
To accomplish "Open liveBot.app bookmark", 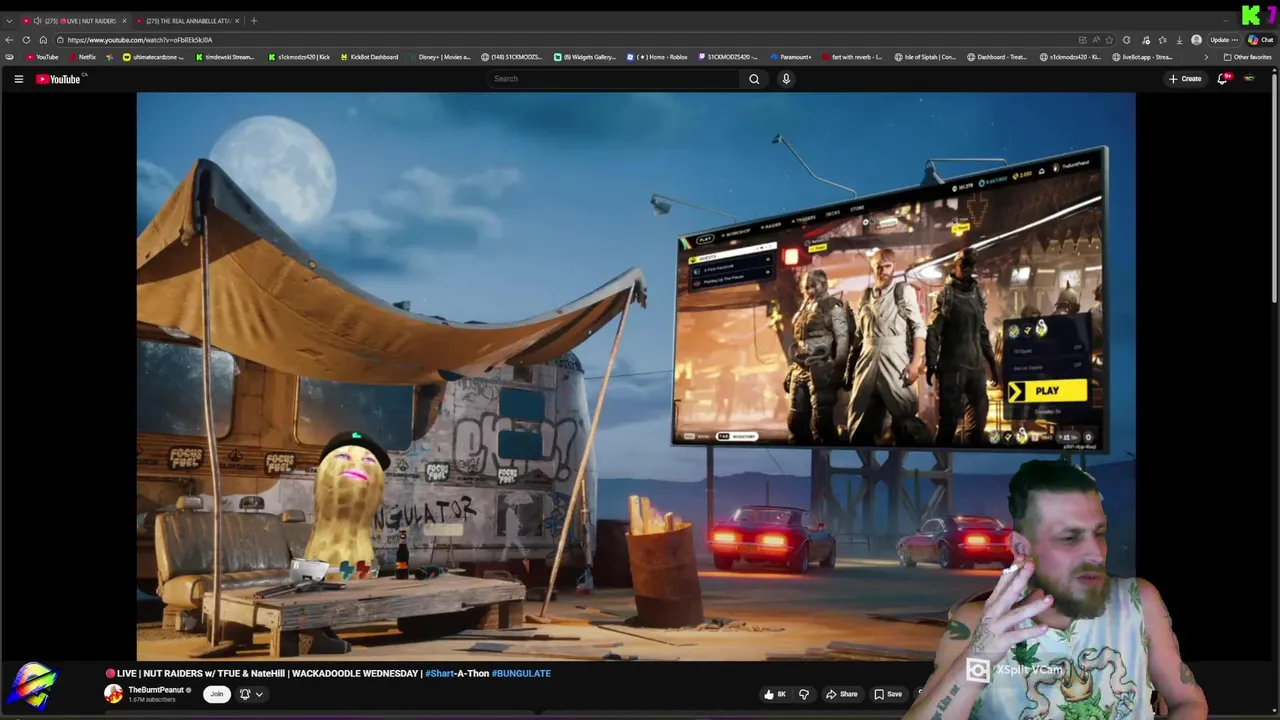I will pos(1142,57).
